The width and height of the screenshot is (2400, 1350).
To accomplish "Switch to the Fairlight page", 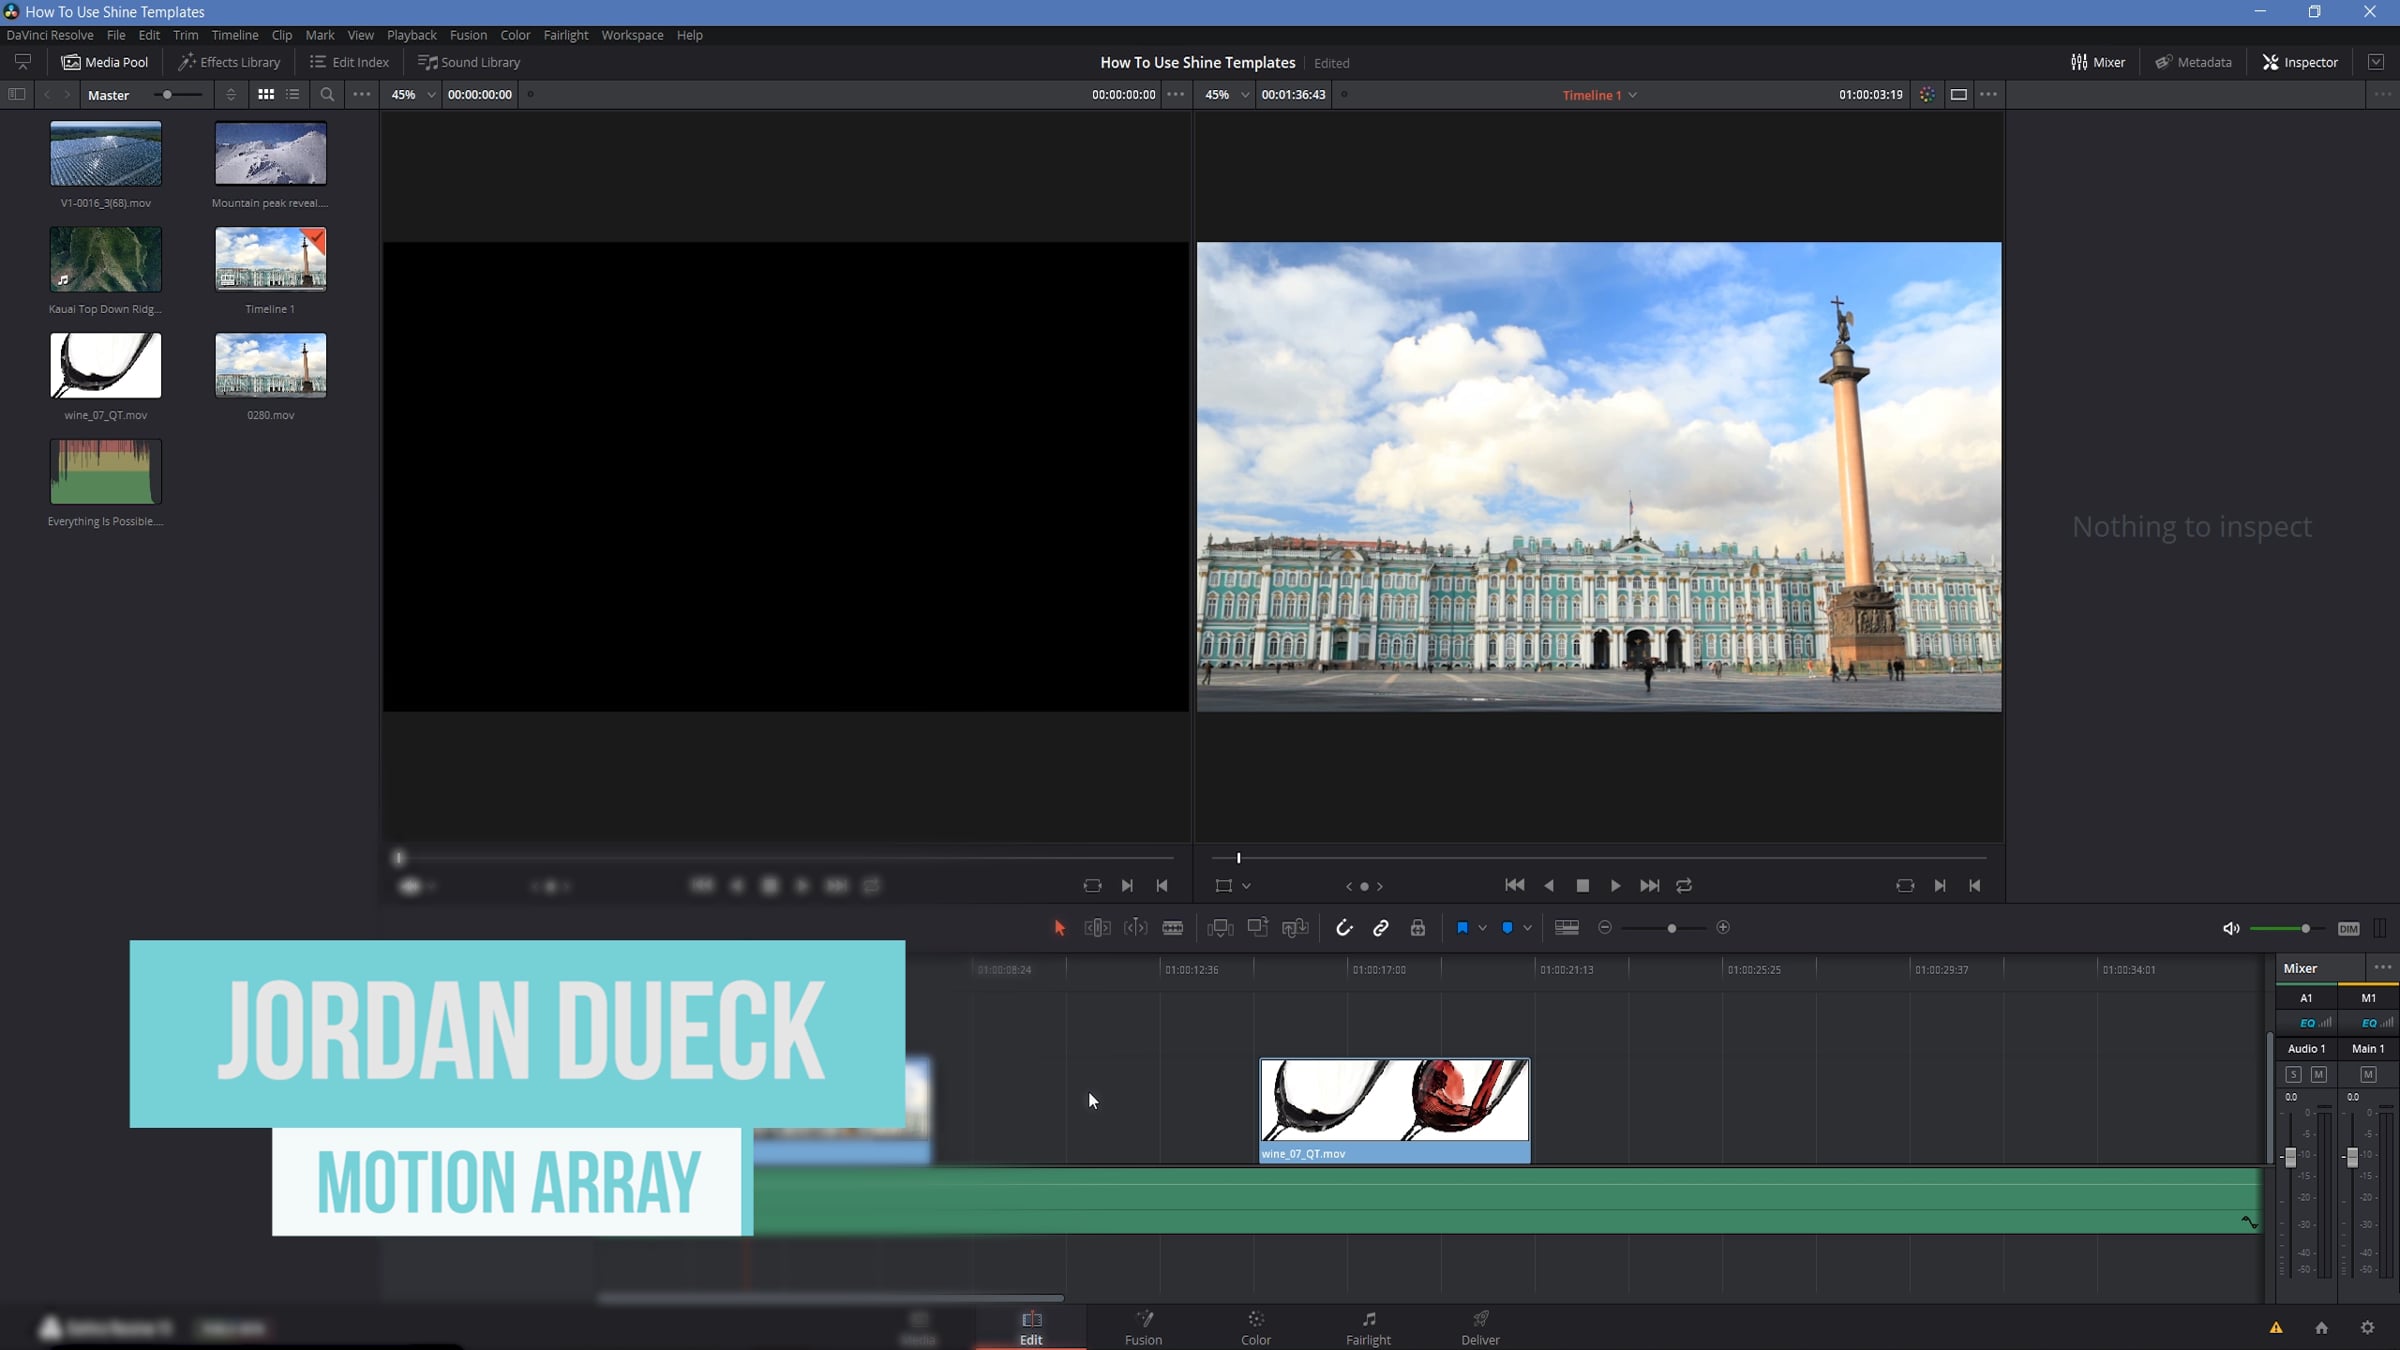I will pos(1368,1328).
